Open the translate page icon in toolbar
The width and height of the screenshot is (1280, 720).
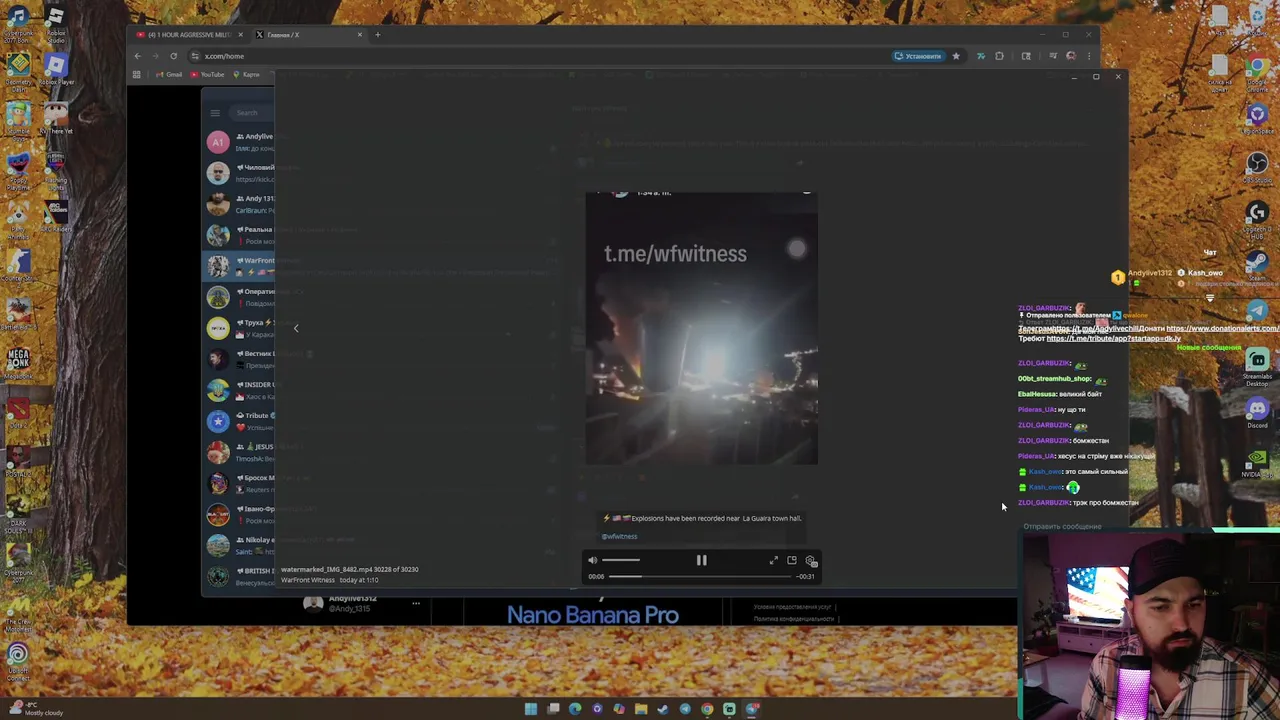point(981,56)
